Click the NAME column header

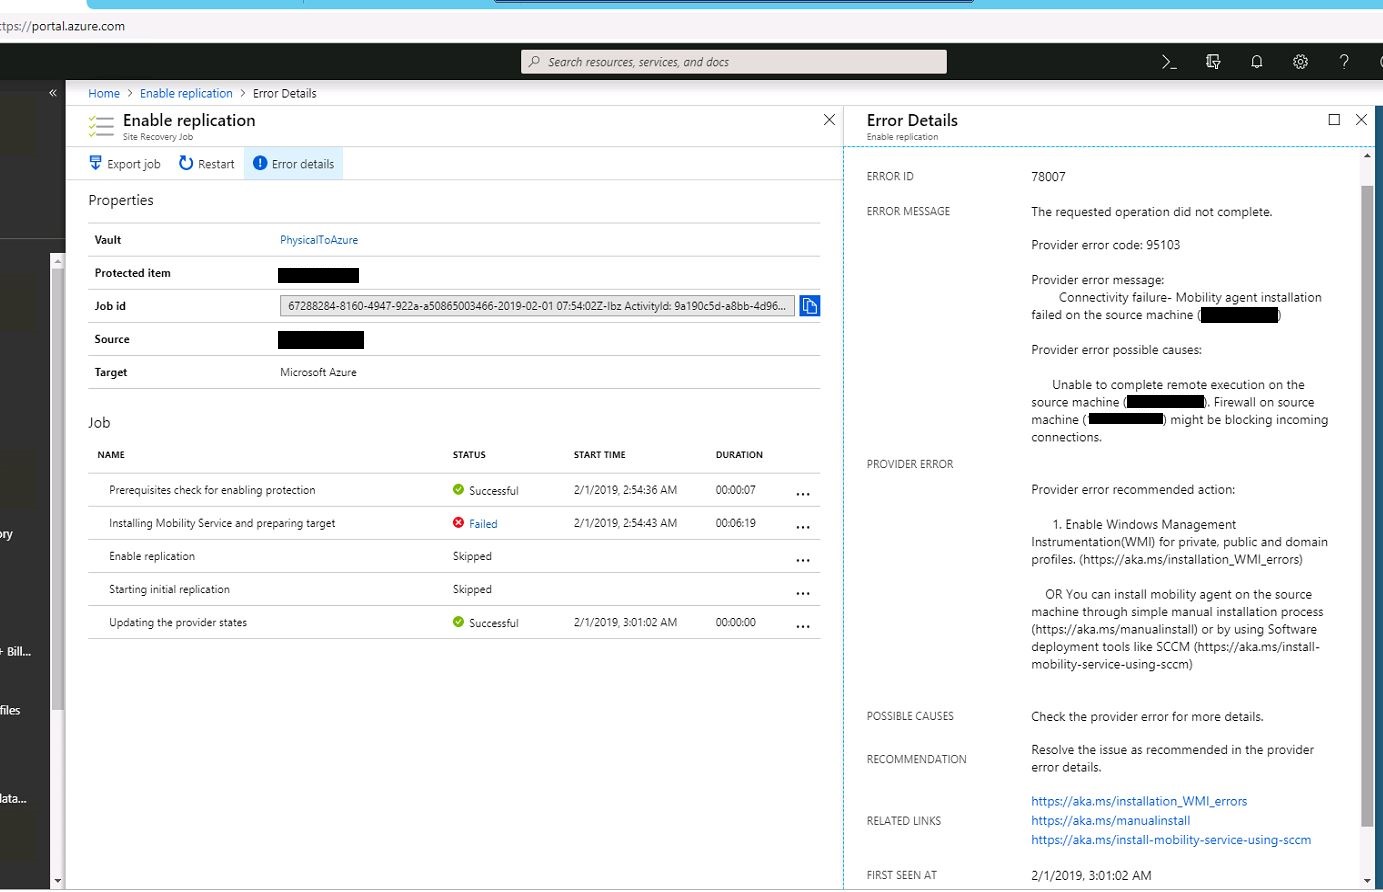pyautogui.click(x=111, y=455)
